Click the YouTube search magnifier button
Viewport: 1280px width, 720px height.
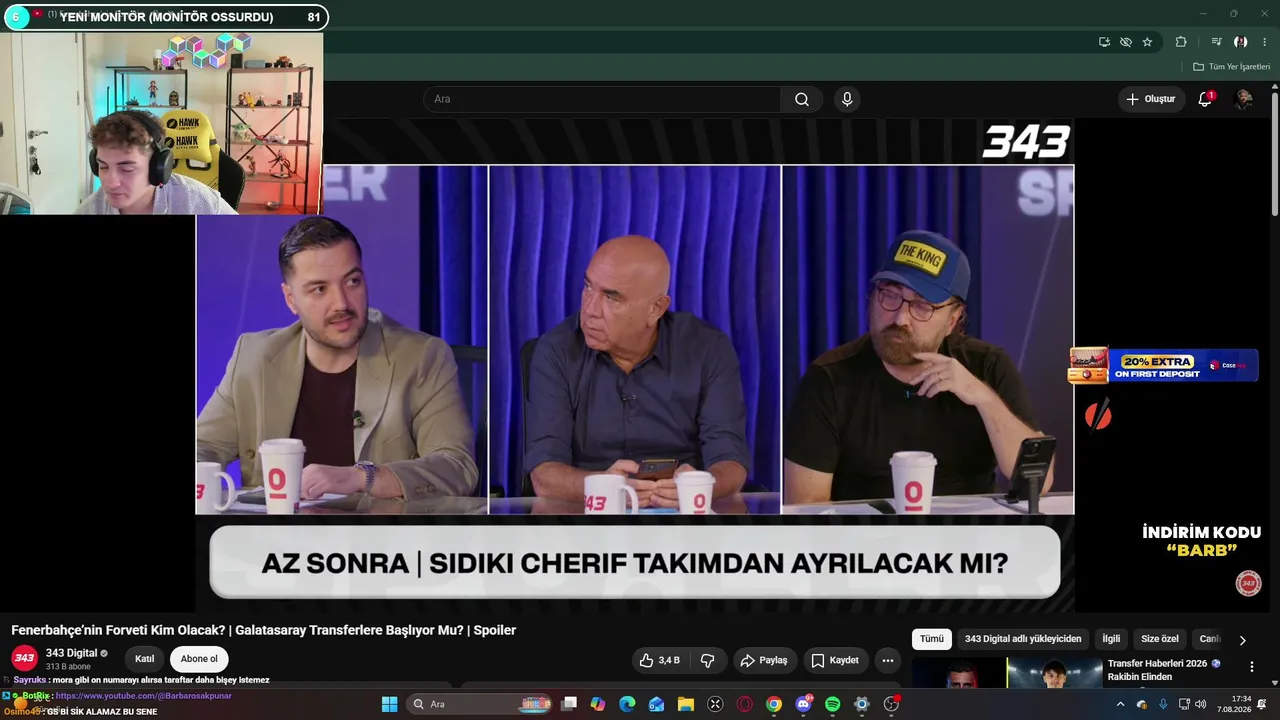pos(802,99)
